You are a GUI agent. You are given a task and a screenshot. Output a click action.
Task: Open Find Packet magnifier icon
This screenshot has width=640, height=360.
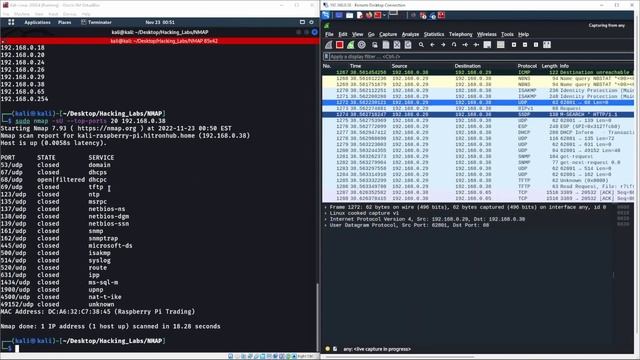421,45
